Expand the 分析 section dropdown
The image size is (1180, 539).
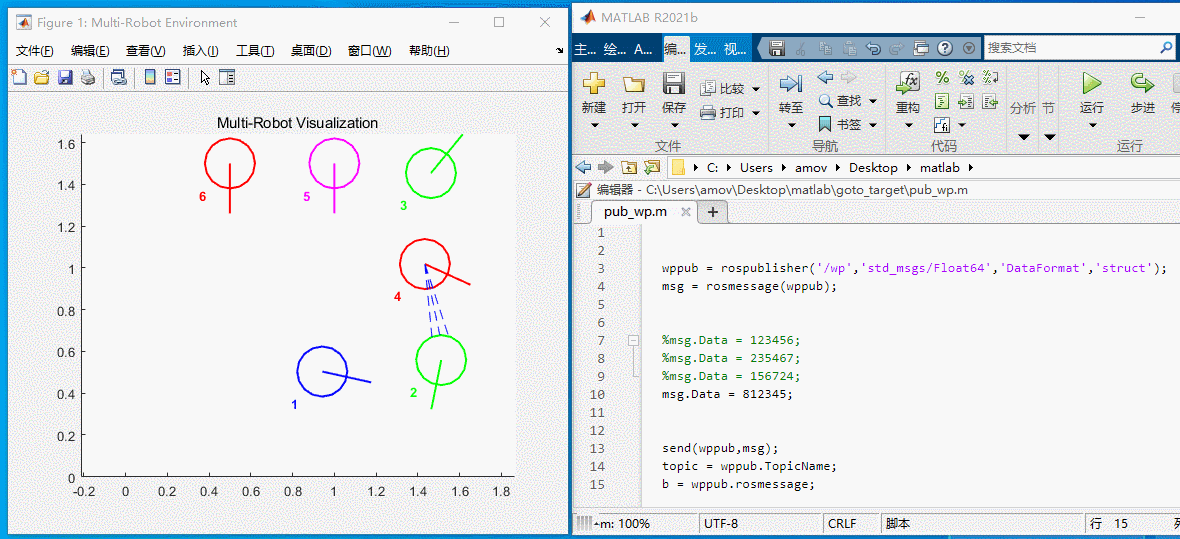(x=1023, y=137)
